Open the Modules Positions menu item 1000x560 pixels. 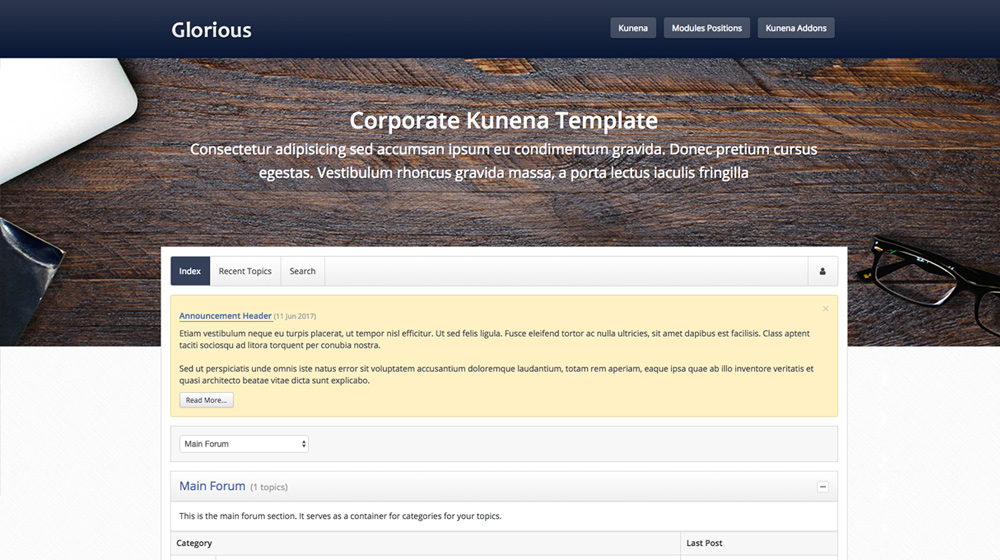pyautogui.click(x=707, y=28)
